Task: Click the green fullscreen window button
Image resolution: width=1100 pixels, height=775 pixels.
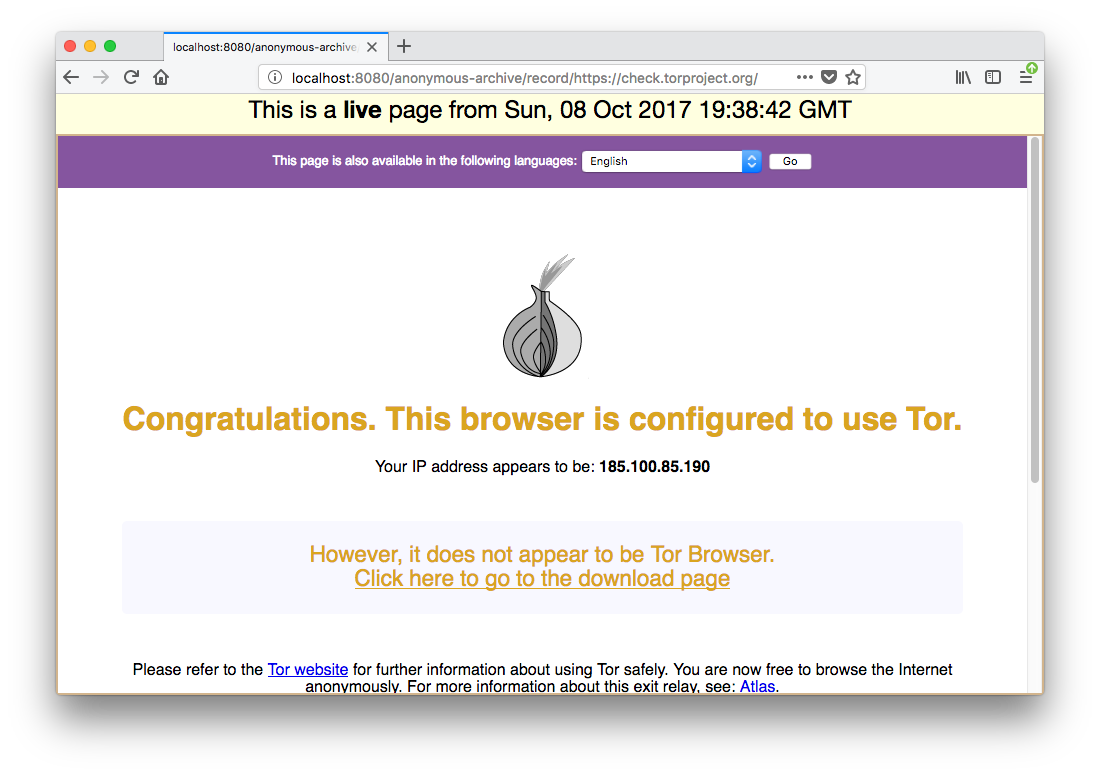Action: [109, 46]
